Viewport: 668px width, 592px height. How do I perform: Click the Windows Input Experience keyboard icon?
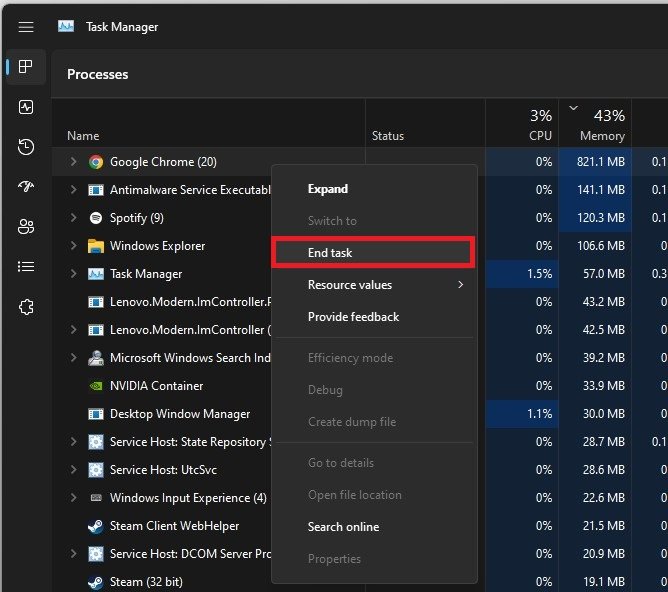[x=96, y=497]
